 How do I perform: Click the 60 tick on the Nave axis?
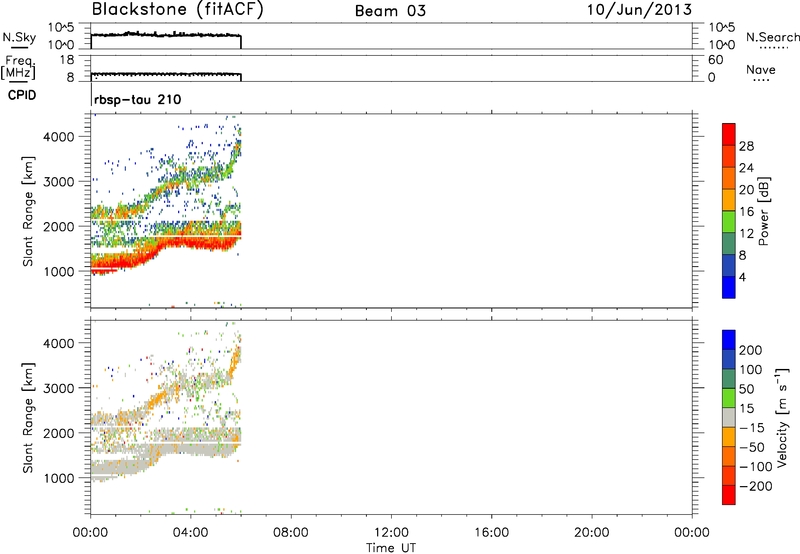[x=716, y=60]
